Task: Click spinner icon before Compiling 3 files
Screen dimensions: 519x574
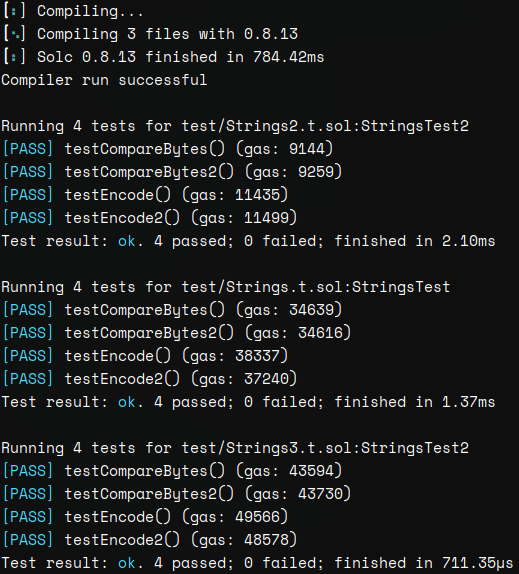Action: point(14,34)
